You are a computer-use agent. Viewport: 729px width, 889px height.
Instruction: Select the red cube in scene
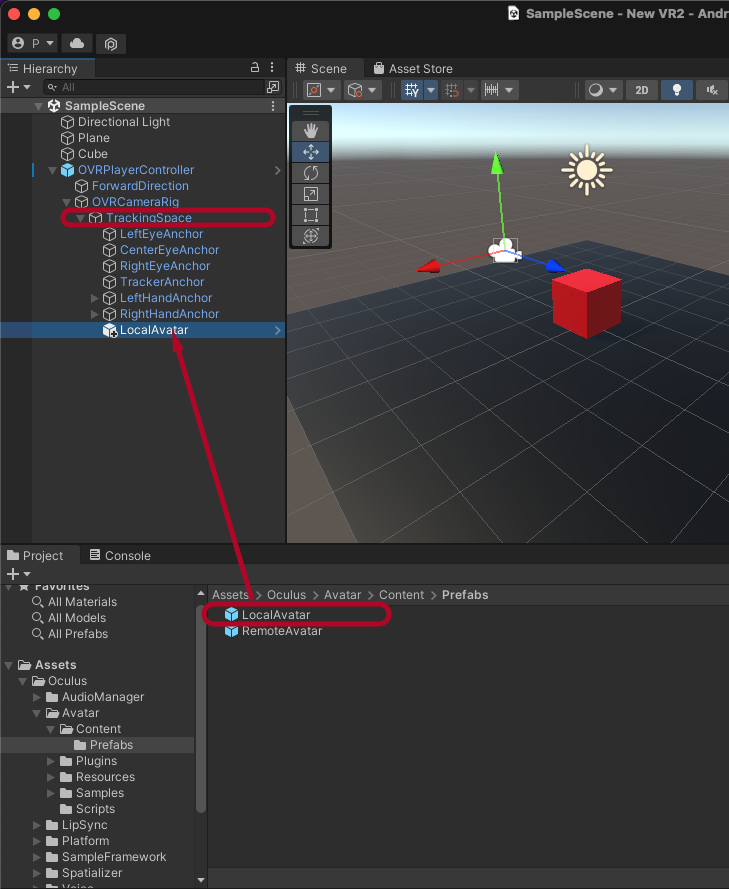[x=587, y=303]
